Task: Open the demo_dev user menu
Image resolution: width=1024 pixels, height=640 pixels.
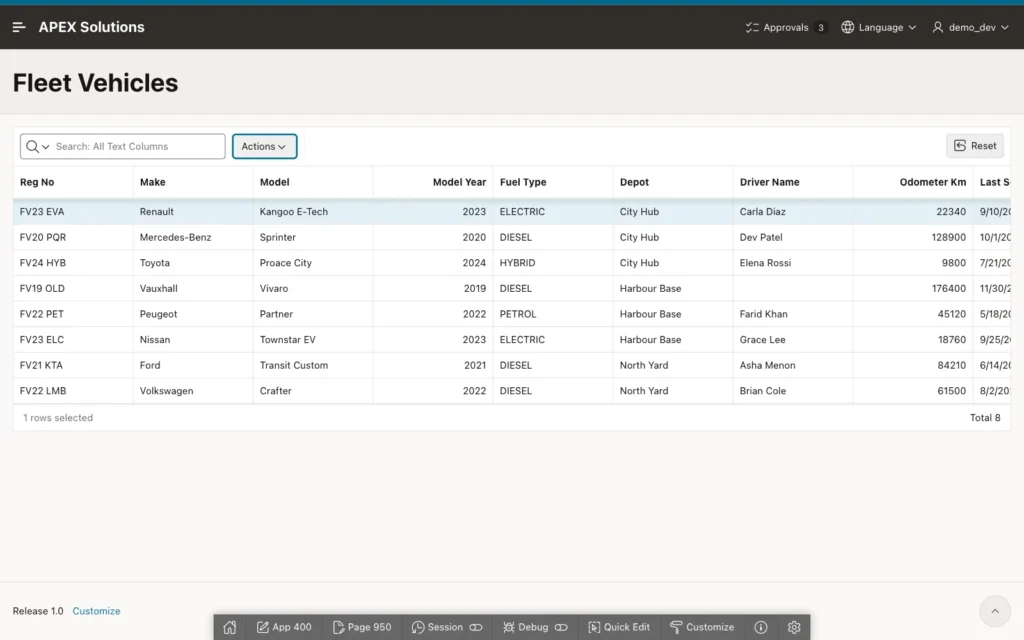Action: click(x=970, y=27)
